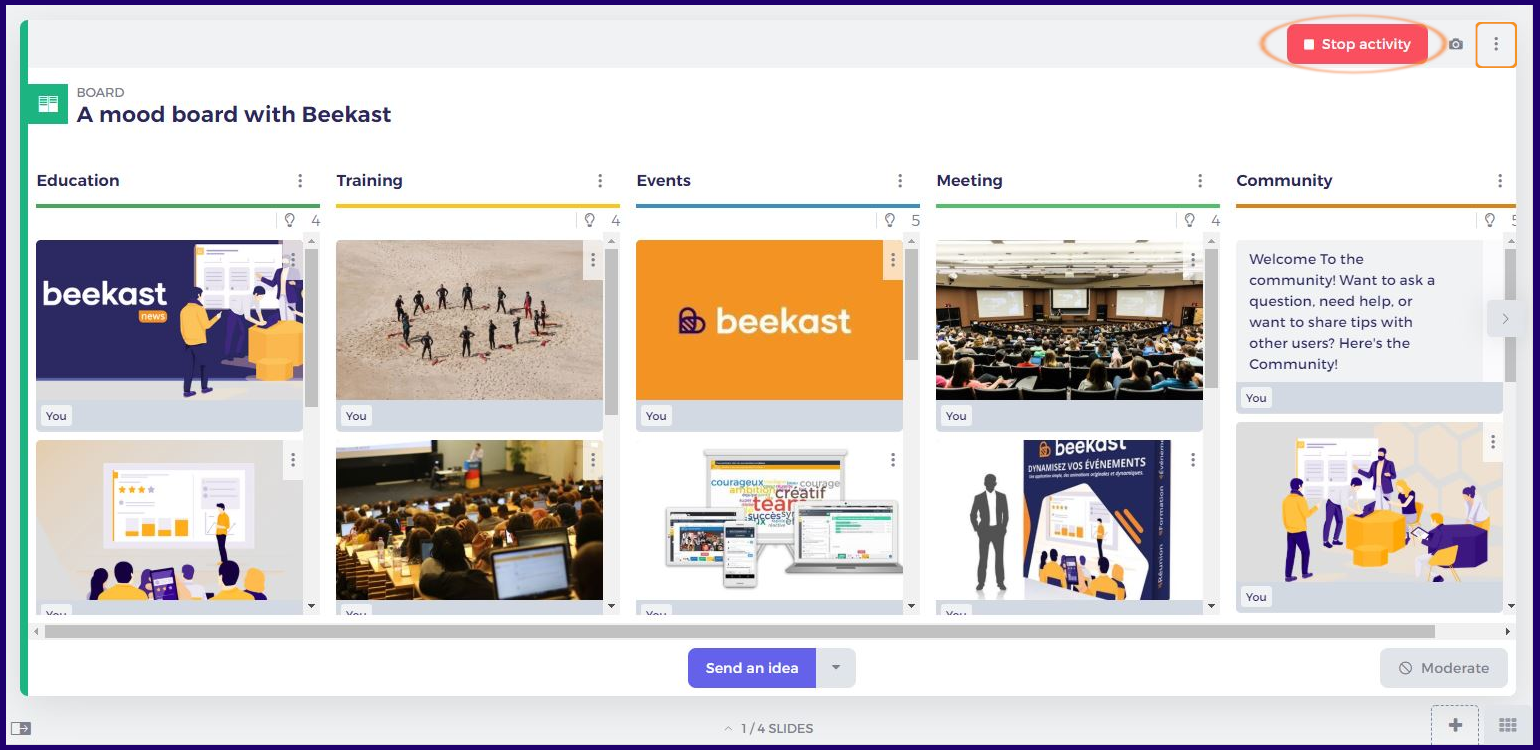1540x750 pixels.
Task: Click the camera snapshot icon
Action: tap(1456, 44)
